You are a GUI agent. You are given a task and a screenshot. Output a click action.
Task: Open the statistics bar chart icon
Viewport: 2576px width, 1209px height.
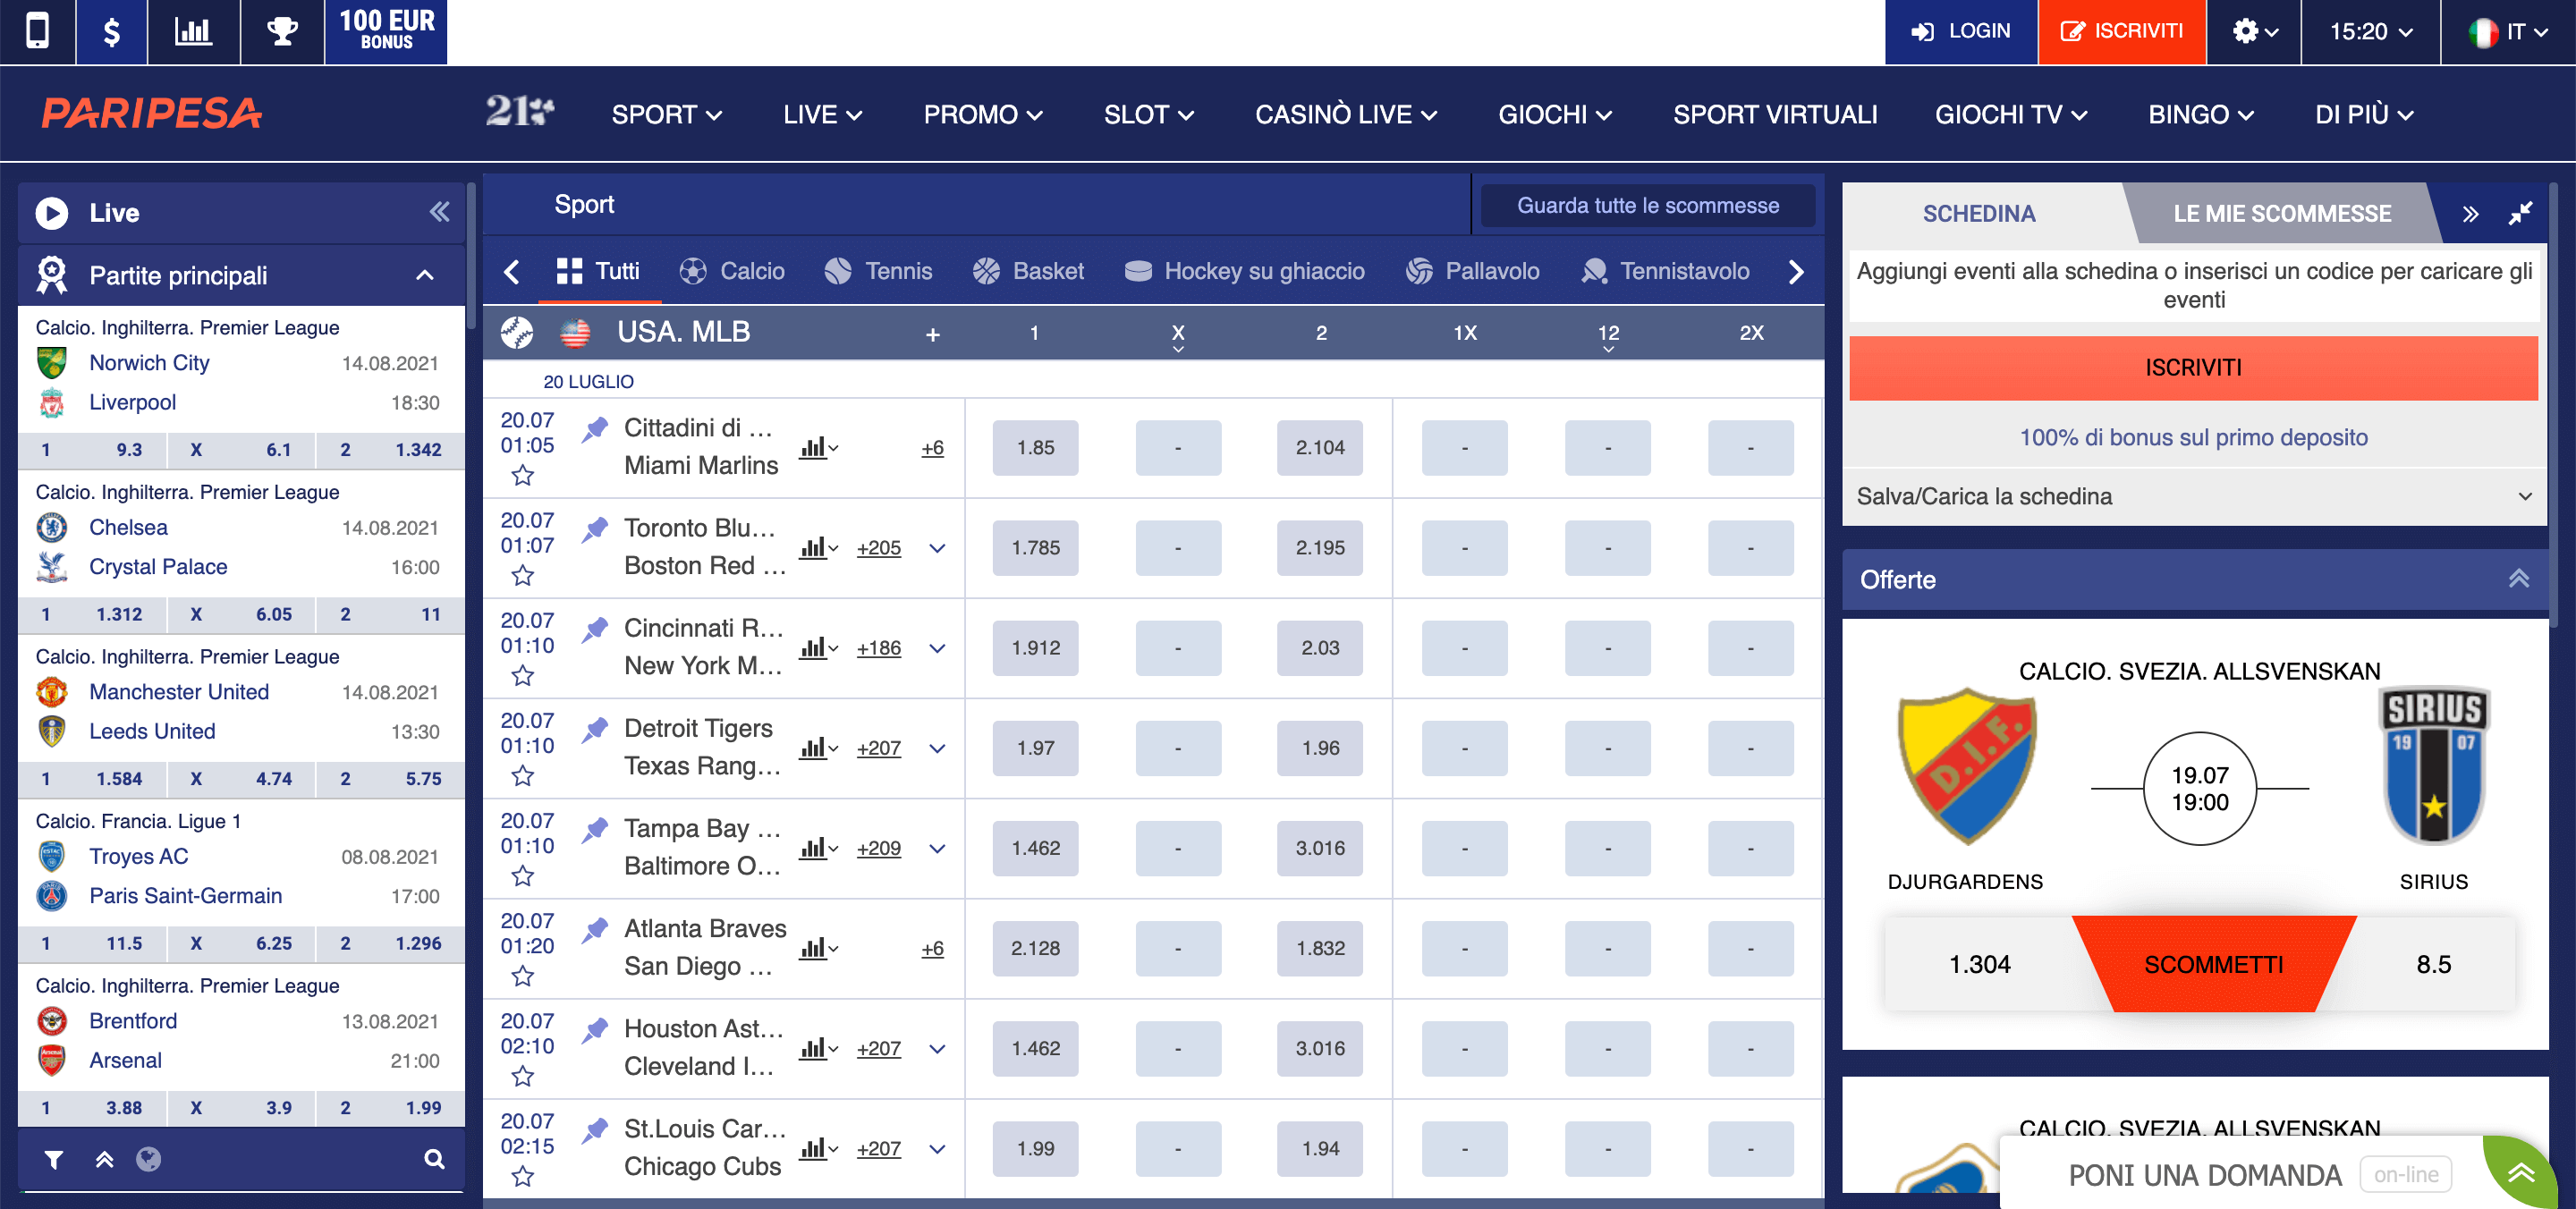pos(193,31)
